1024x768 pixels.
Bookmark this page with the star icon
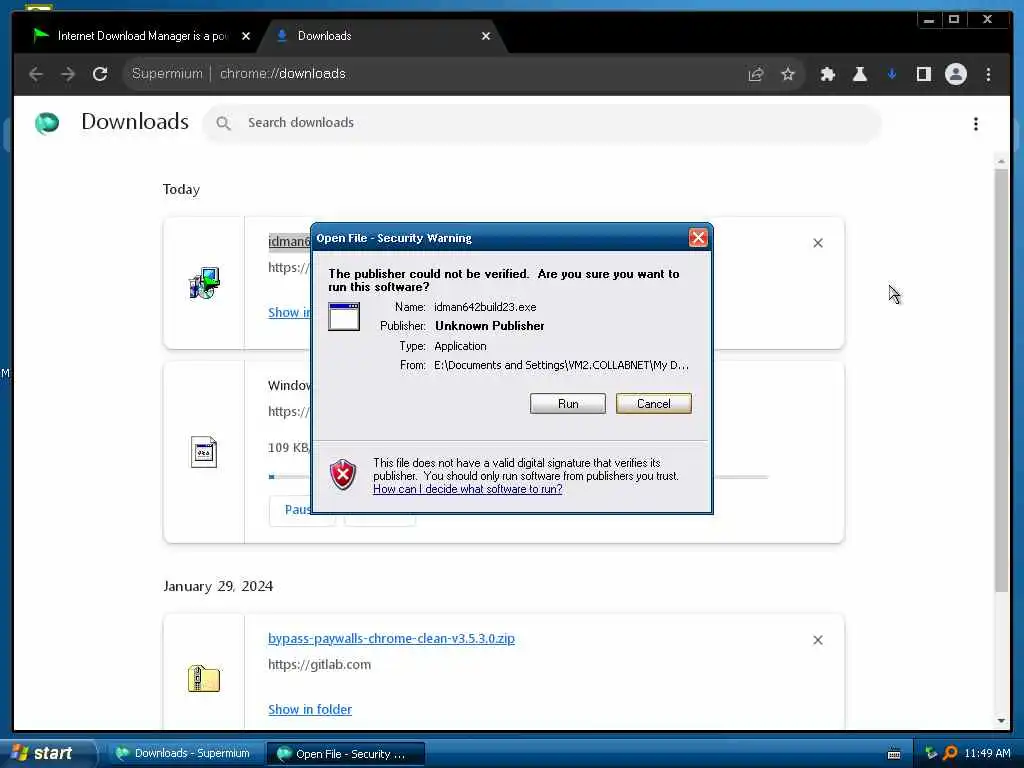(x=788, y=74)
